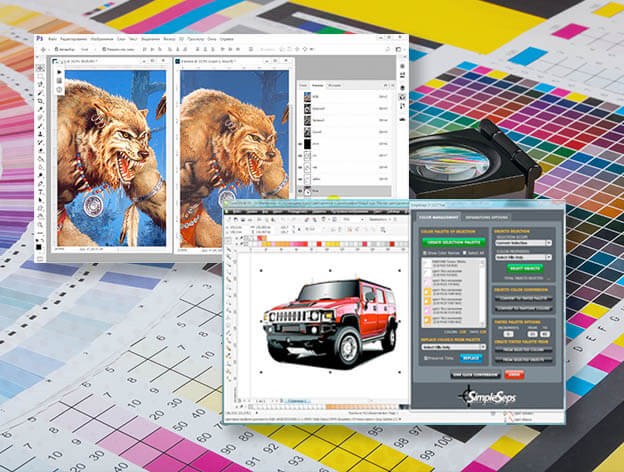Click the Photoshop Ps logo icon
Screen dimensions: 624x472
tap(39, 39)
